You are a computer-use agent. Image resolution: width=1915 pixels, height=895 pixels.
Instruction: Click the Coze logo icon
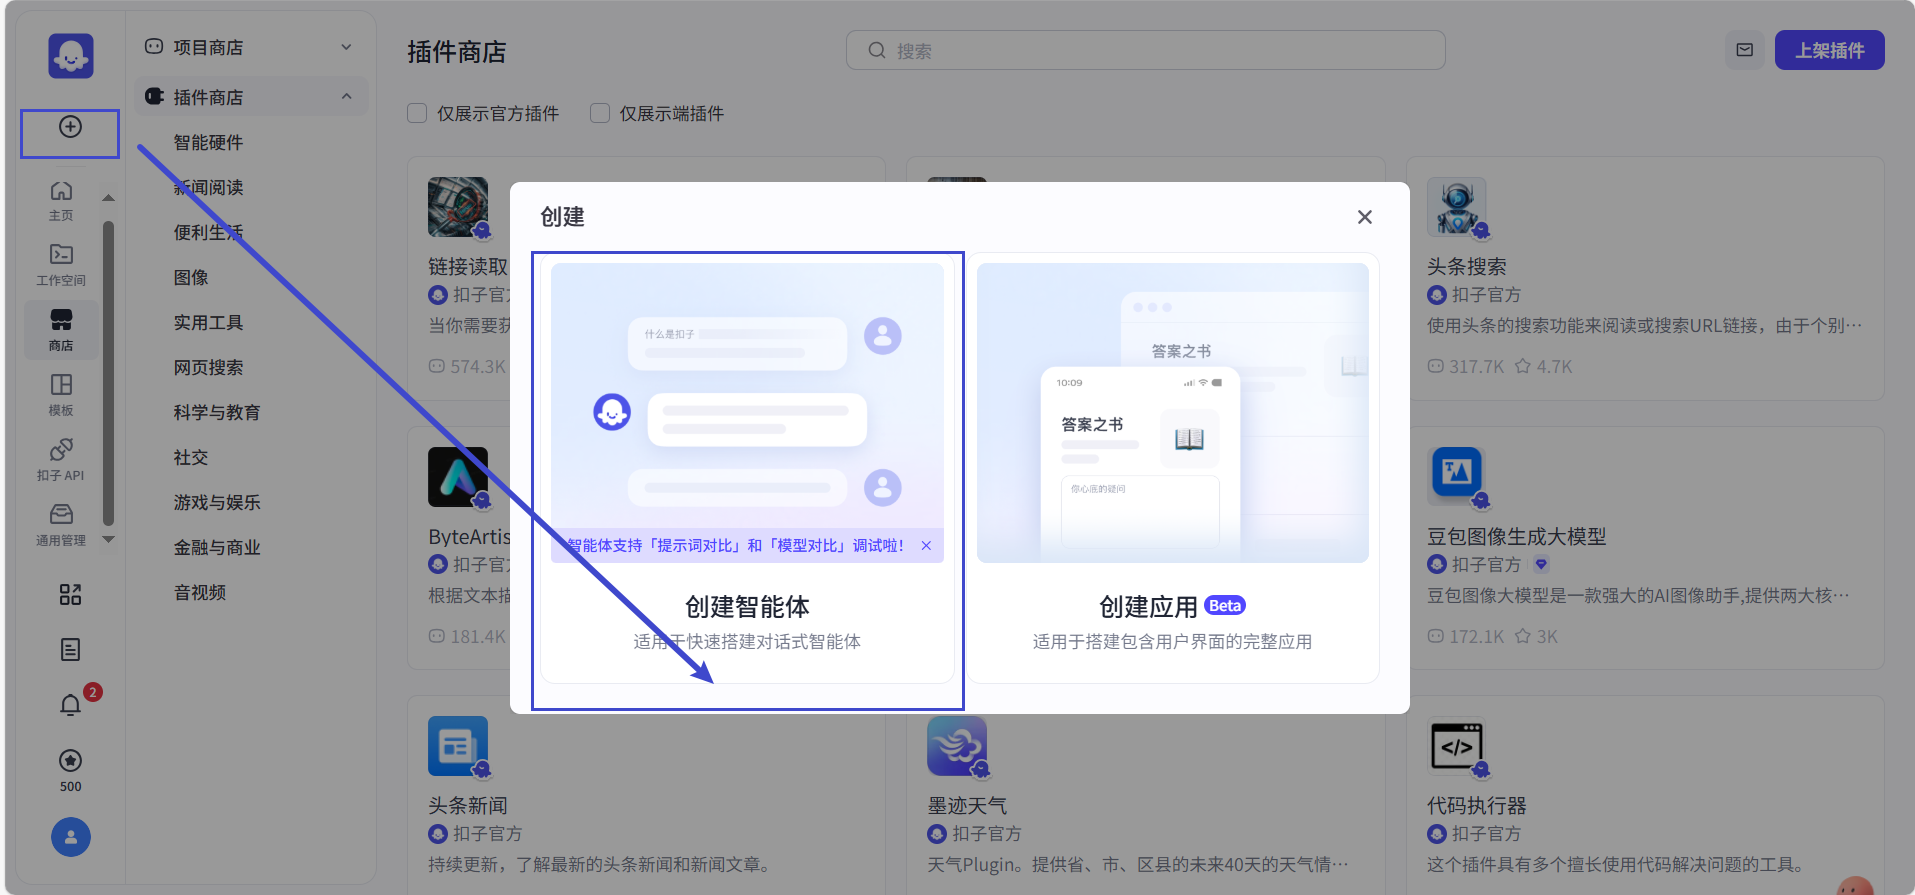click(71, 55)
